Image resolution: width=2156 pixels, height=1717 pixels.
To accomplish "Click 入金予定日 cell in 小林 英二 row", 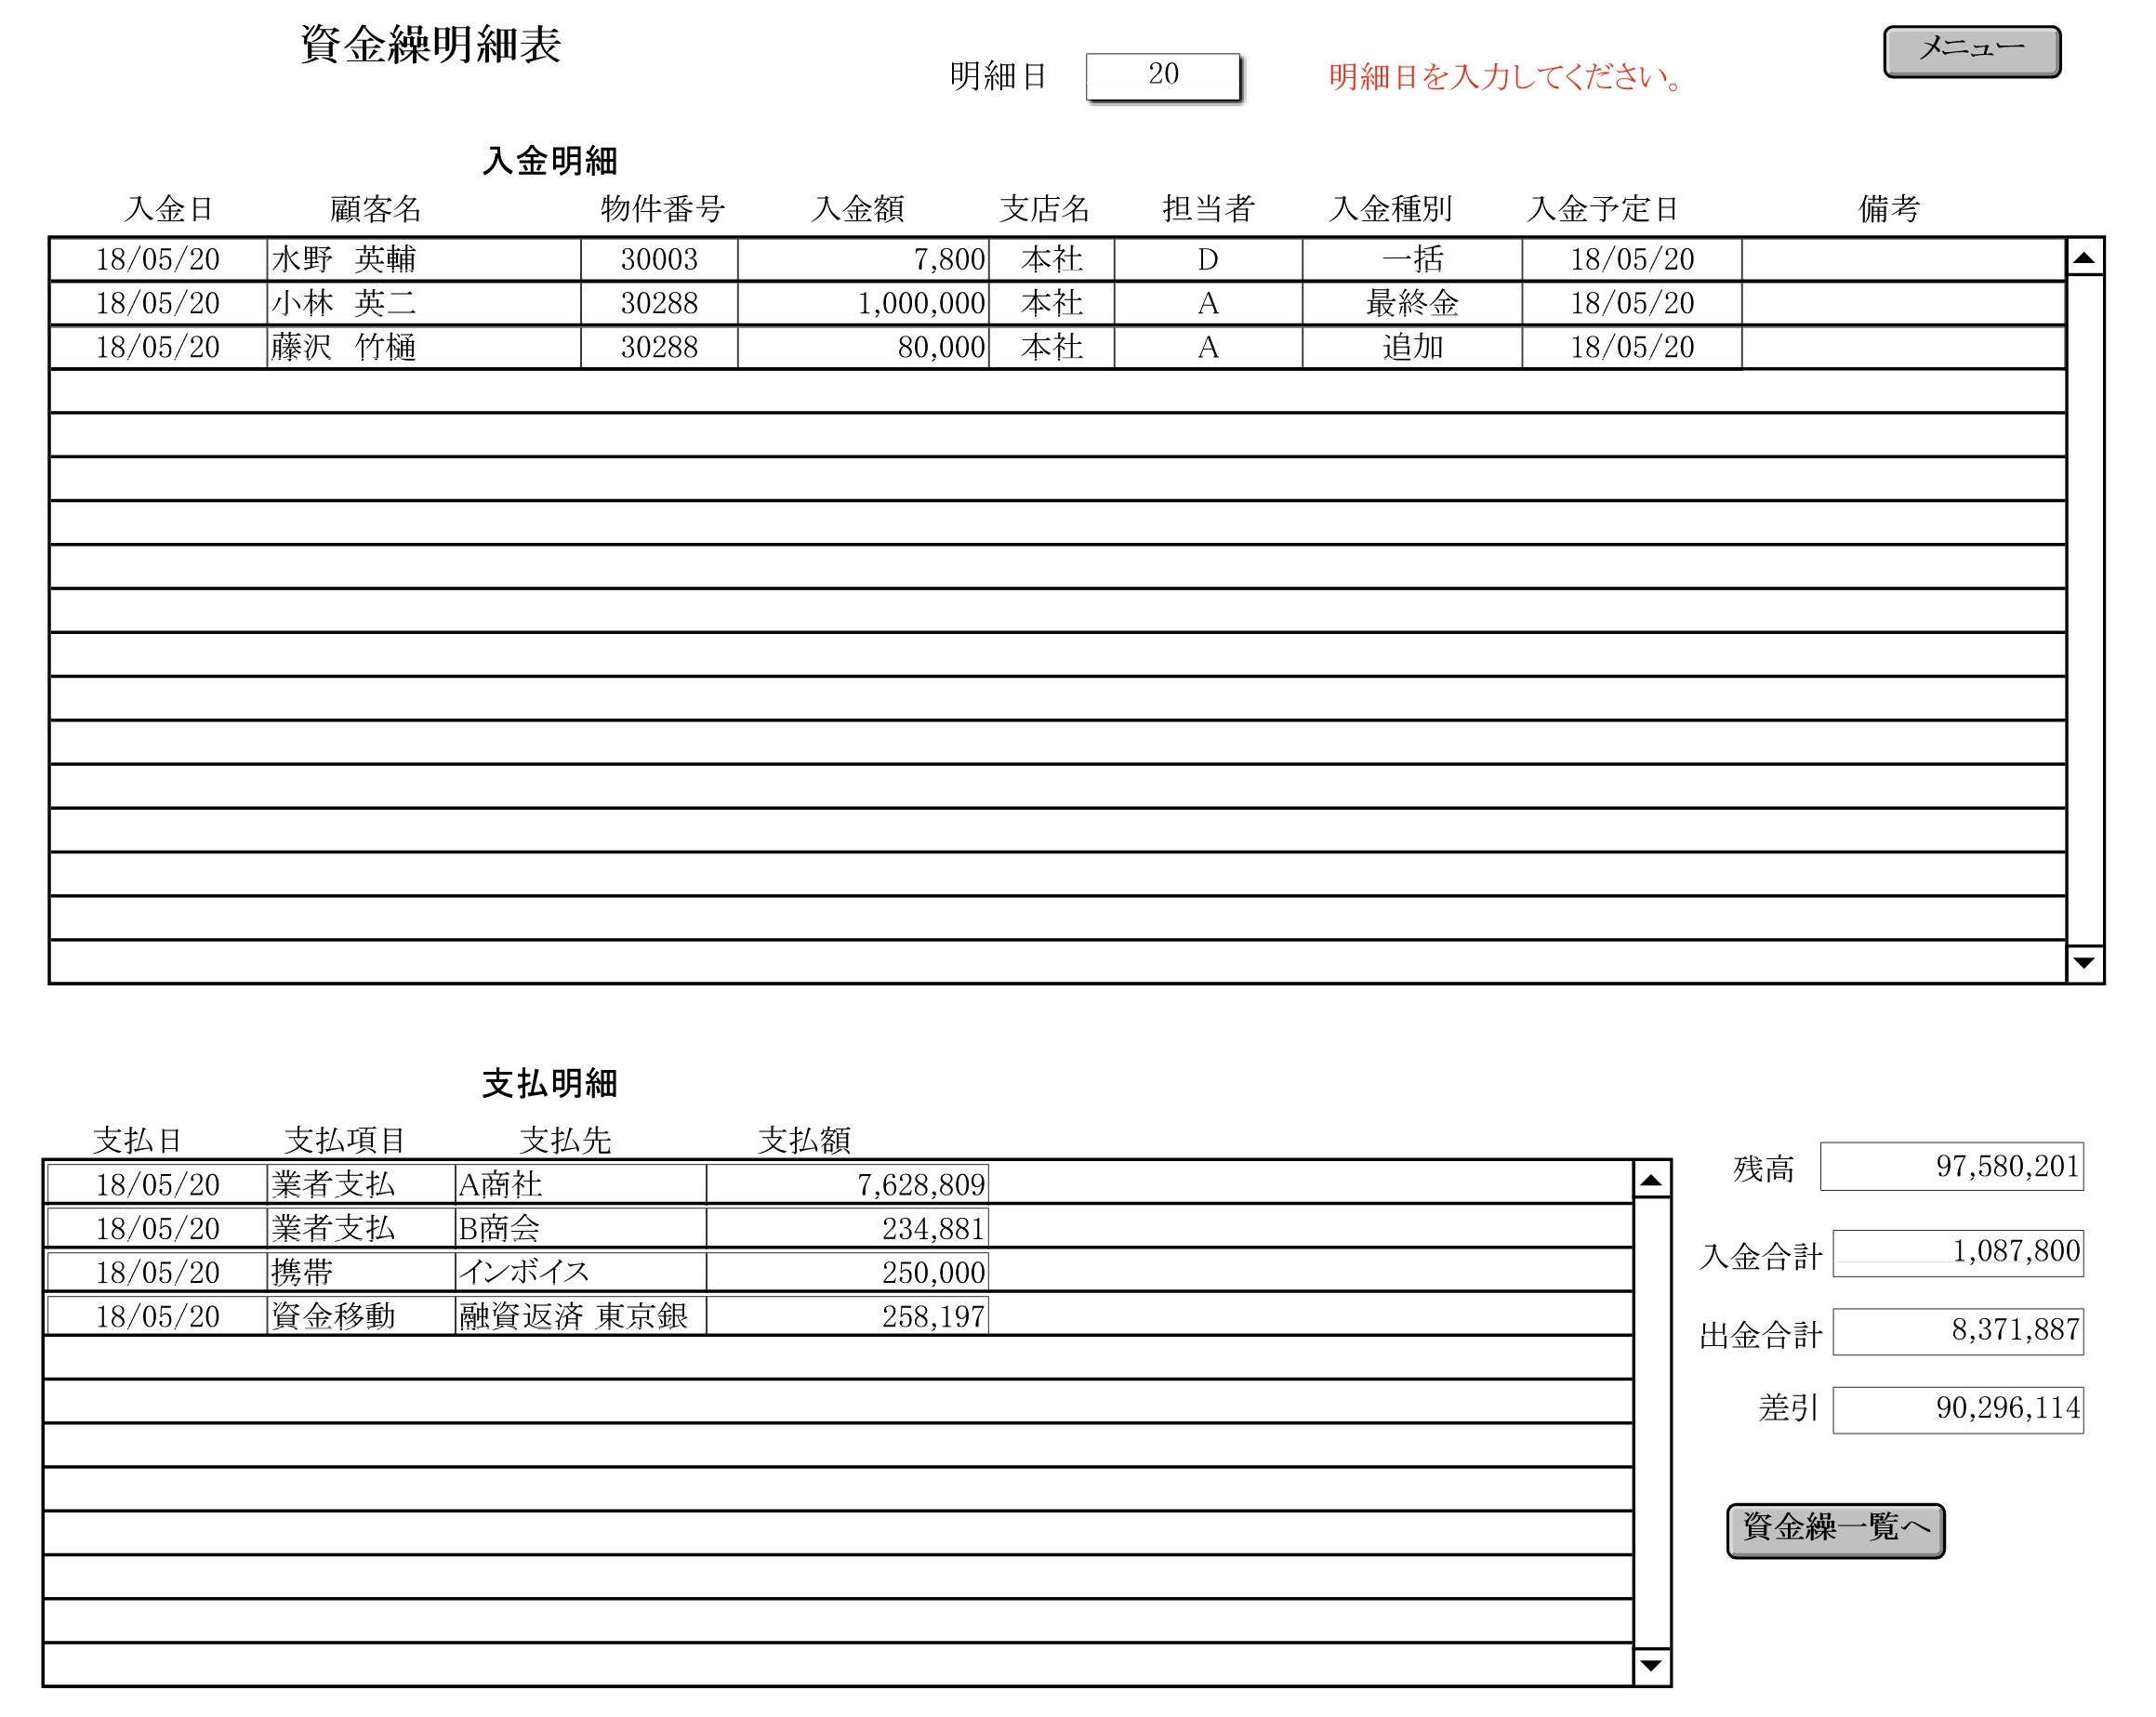I will point(1632,303).
